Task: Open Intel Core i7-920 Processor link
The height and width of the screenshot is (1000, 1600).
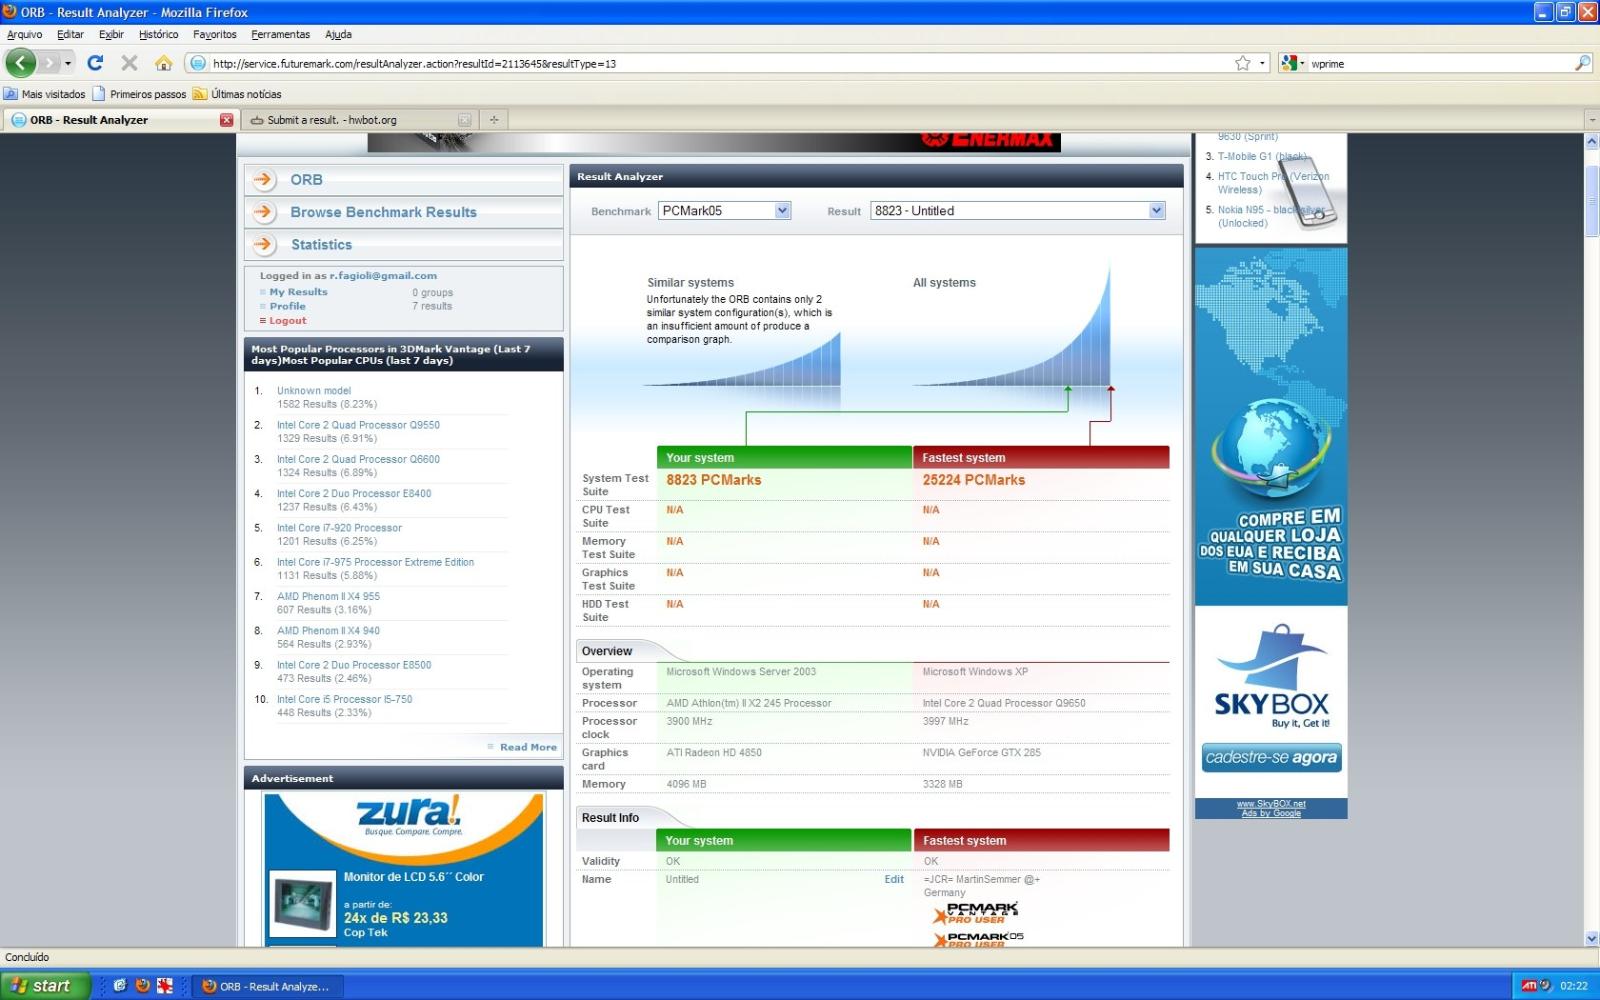Action: 339,528
